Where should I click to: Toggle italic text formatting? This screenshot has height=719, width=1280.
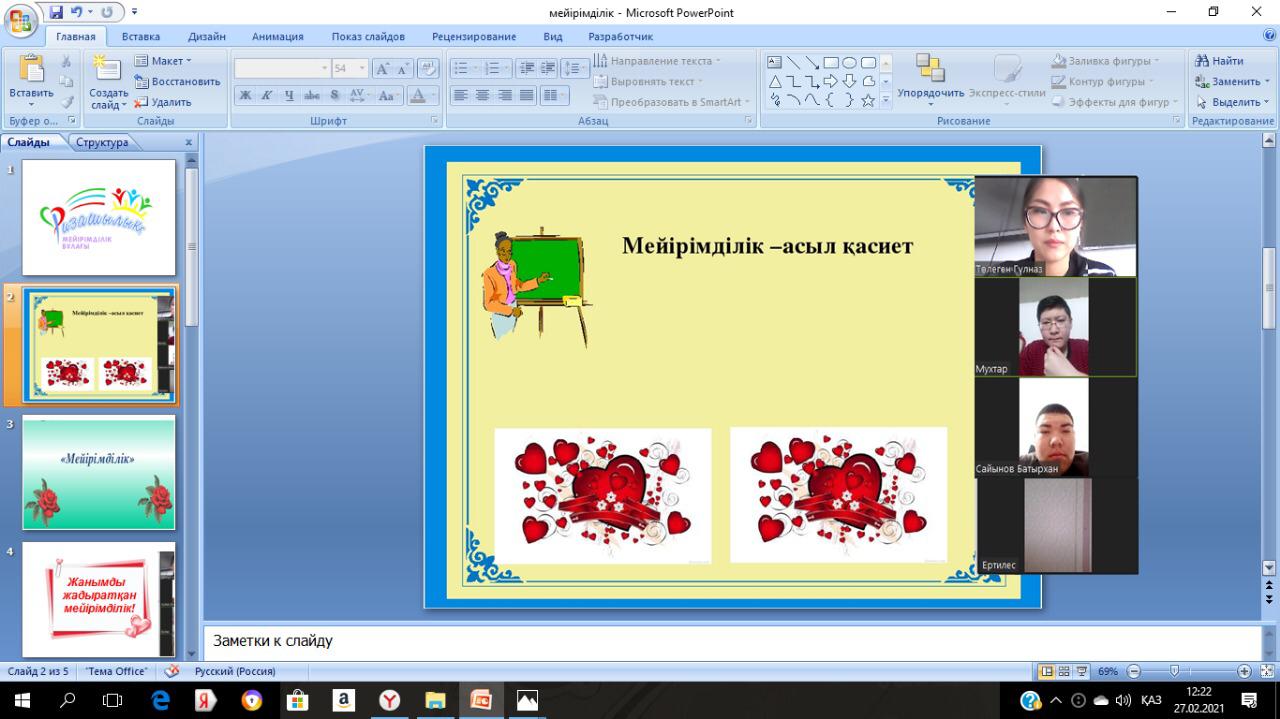click(267, 96)
